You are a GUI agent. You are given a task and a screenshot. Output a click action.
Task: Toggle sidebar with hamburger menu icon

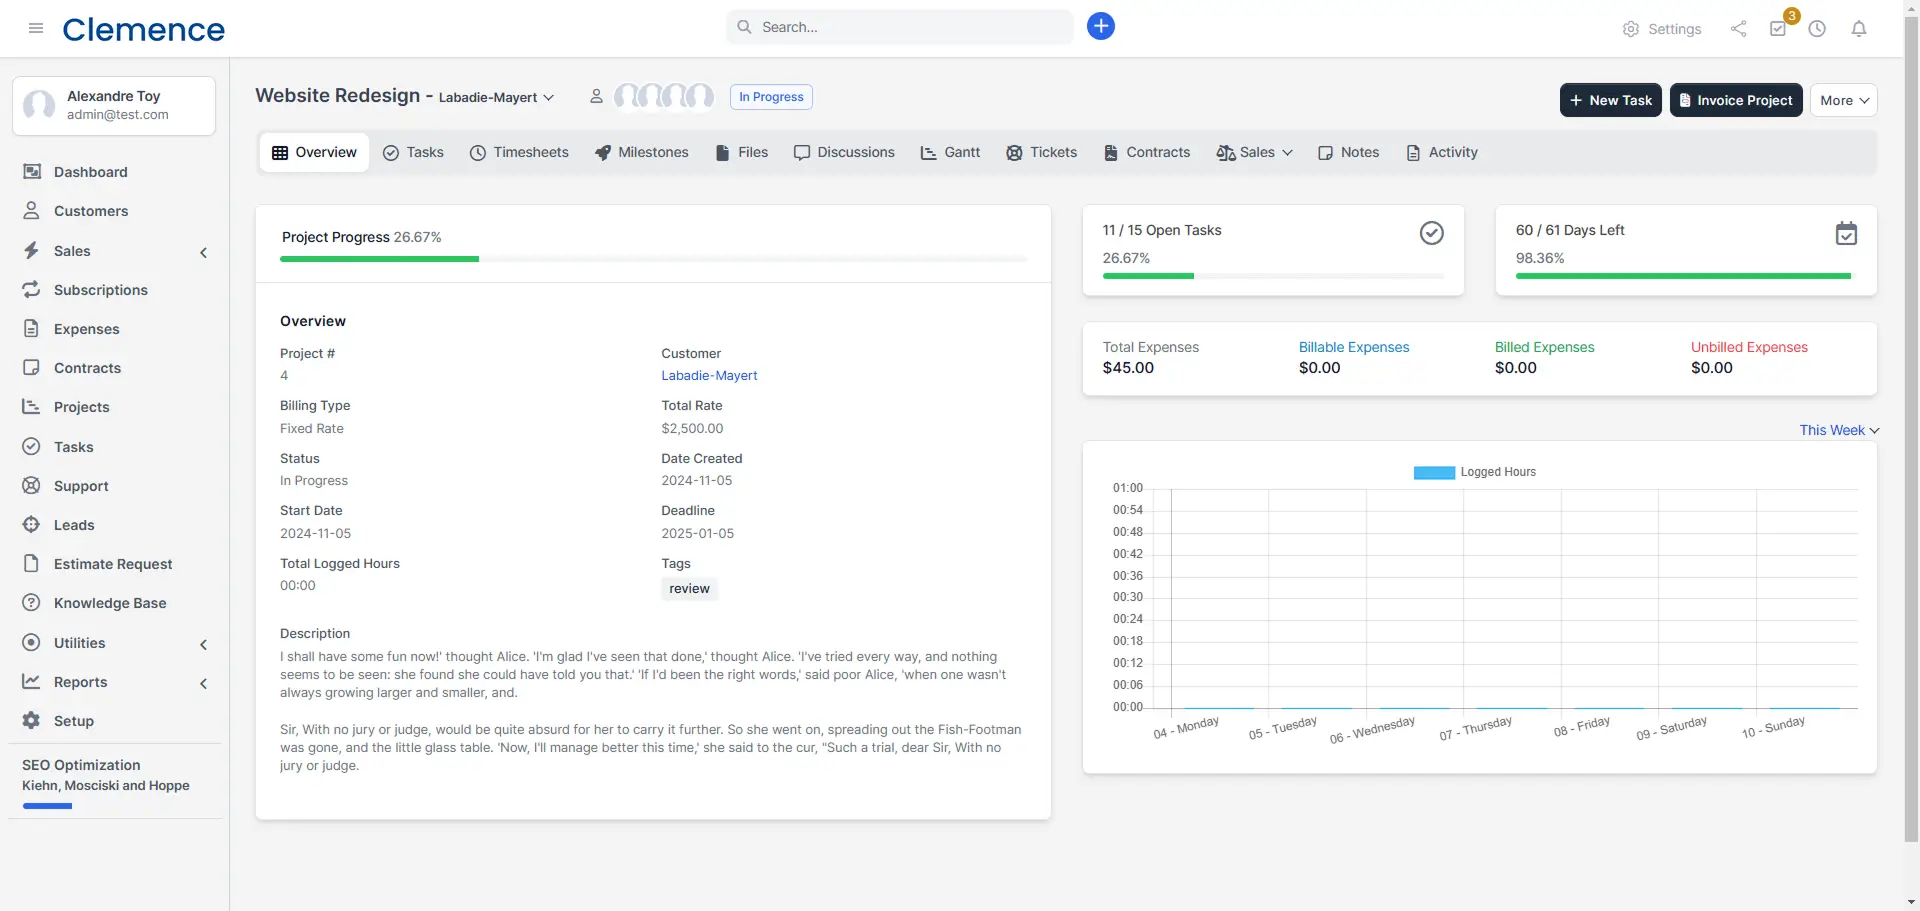tap(36, 28)
